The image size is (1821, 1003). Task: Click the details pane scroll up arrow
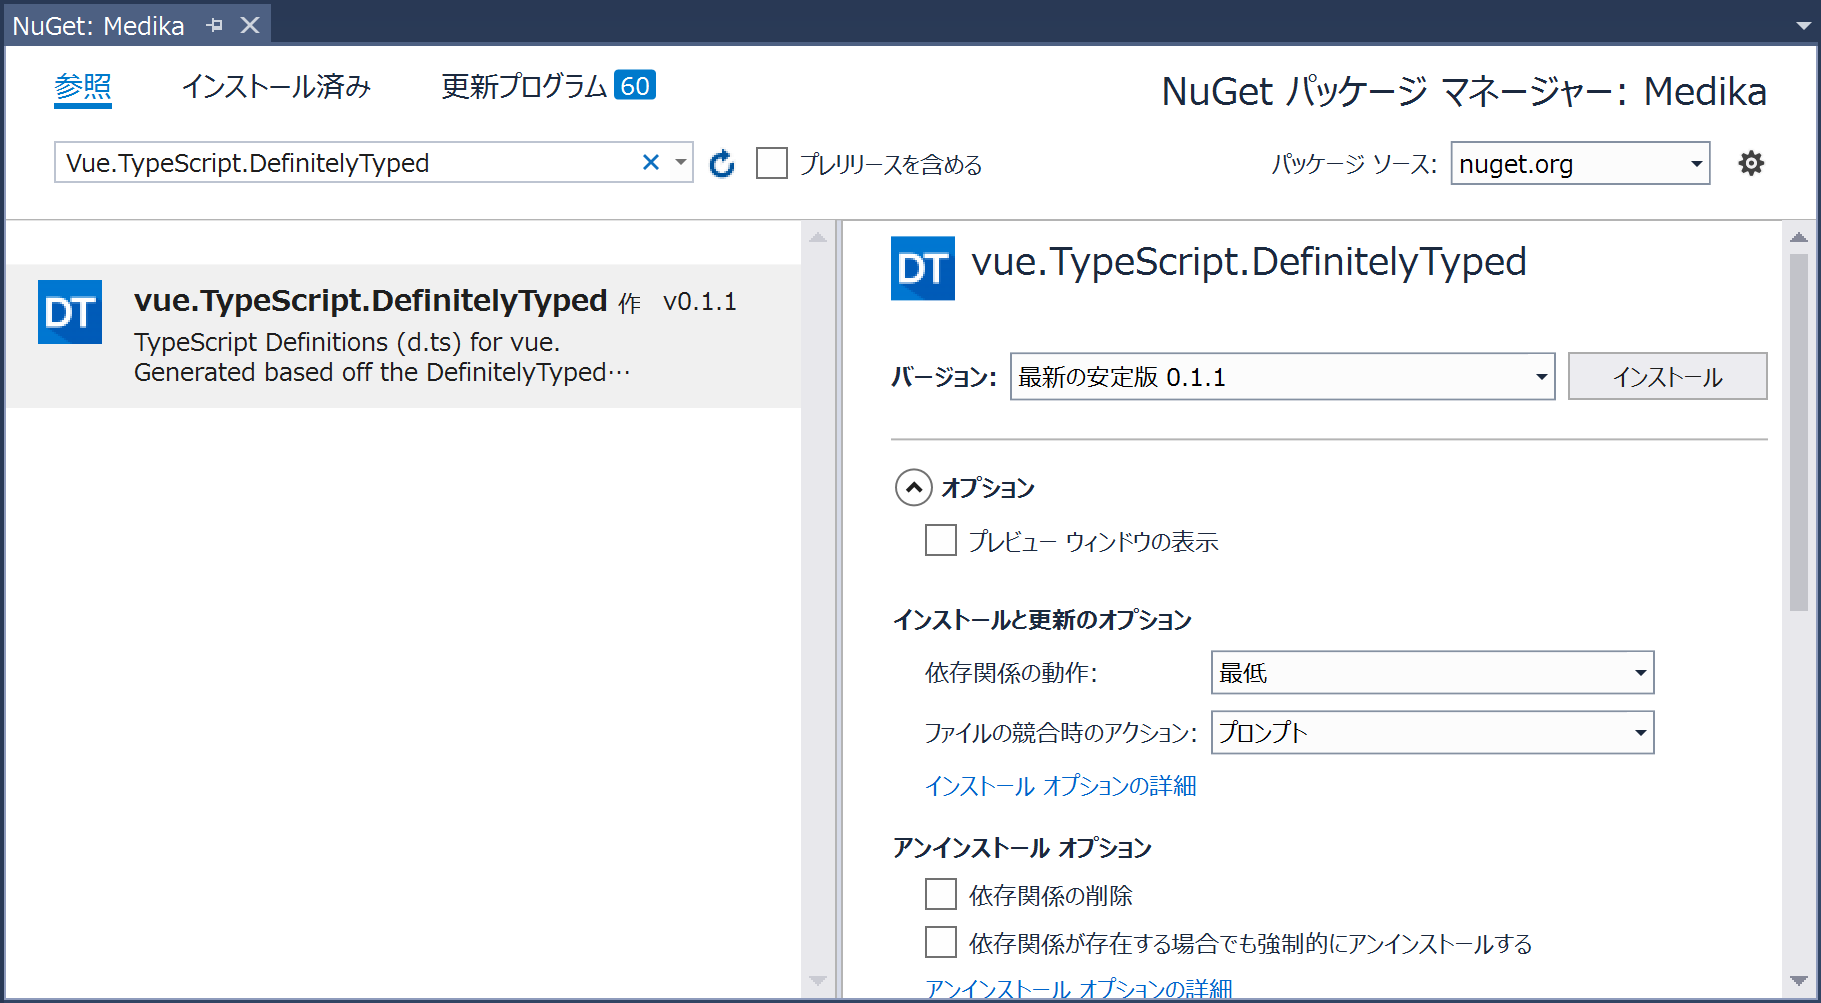click(1798, 237)
